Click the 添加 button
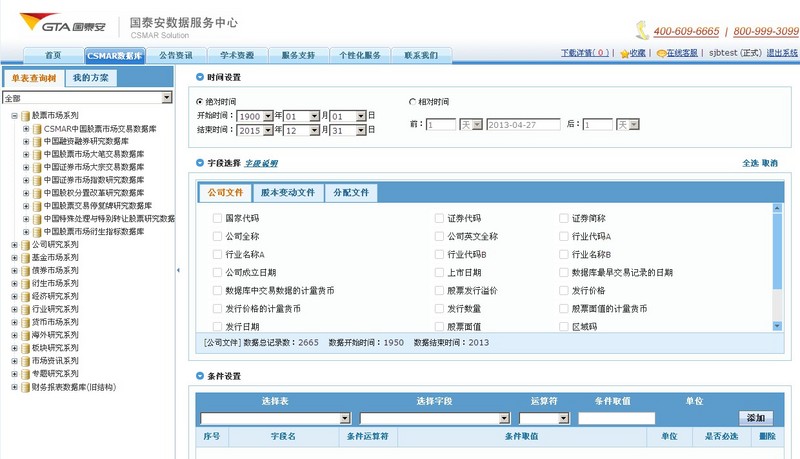 756,418
